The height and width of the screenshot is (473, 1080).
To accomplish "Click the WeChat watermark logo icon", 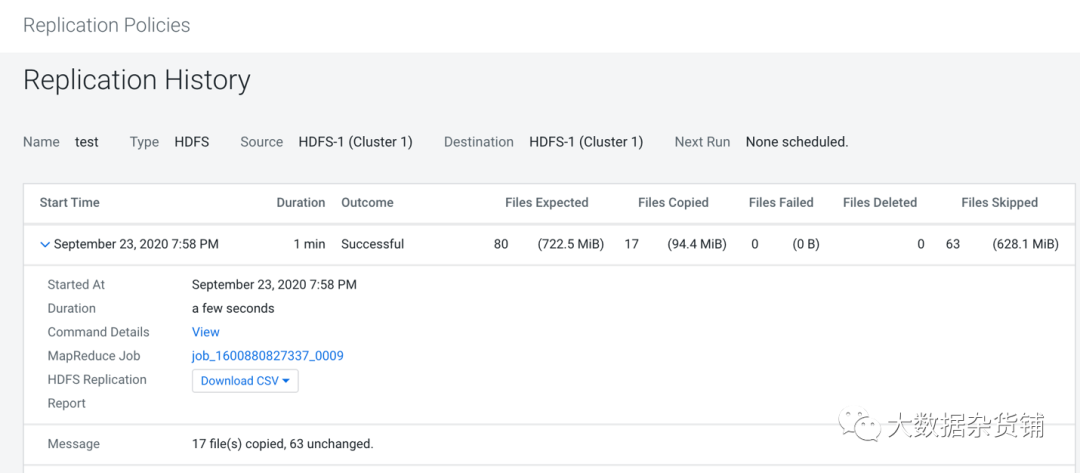I will 858,425.
